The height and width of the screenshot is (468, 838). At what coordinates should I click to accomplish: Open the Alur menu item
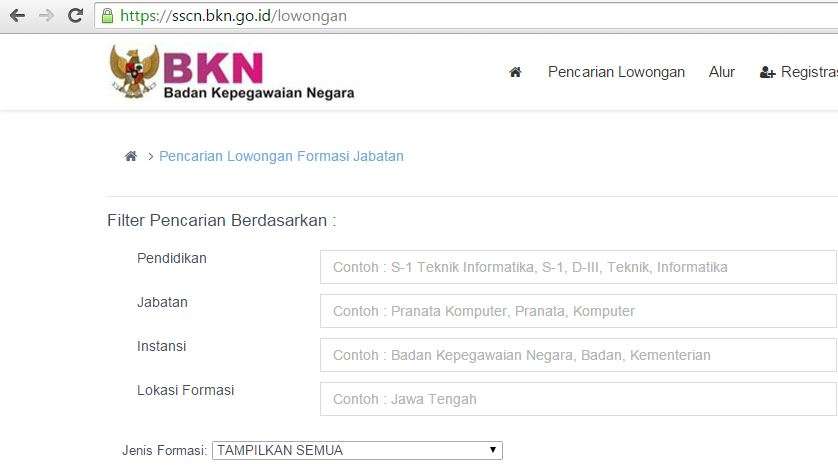721,72
